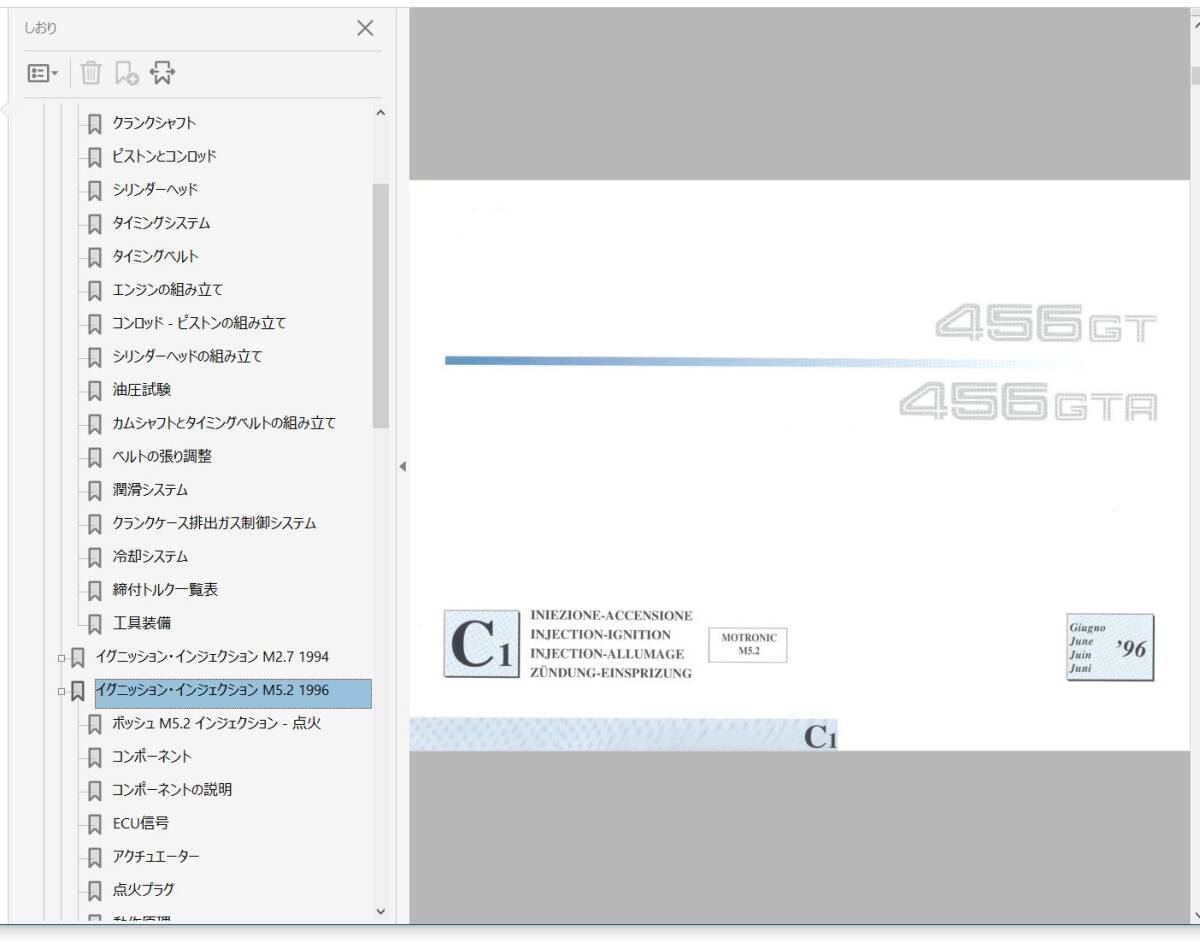Click the find current bookmark icon
1200x943 pixels.
pos(162,73)
